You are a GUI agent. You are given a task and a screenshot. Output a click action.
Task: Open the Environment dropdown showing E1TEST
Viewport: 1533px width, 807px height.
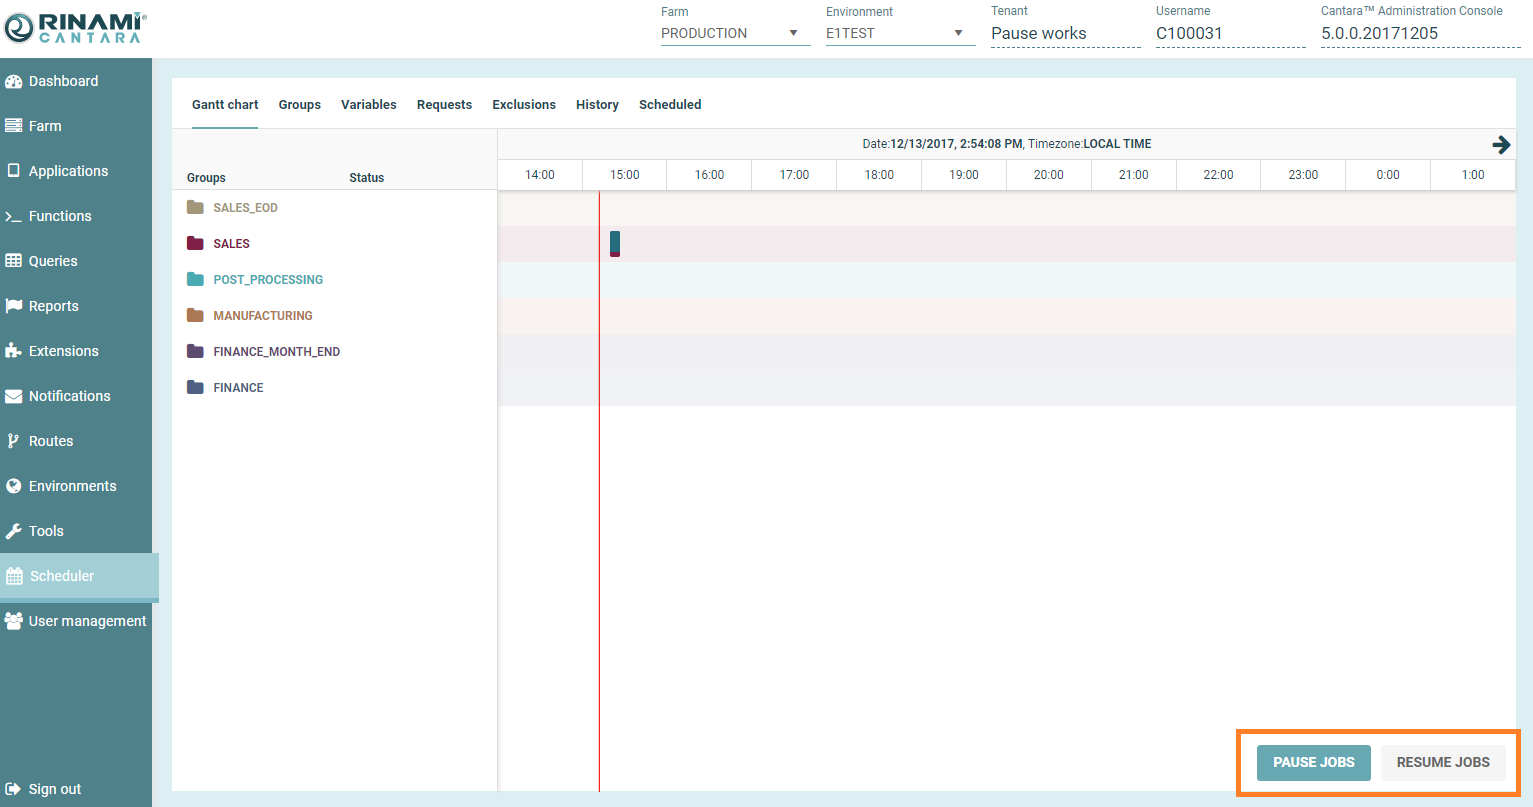(899, 33)
